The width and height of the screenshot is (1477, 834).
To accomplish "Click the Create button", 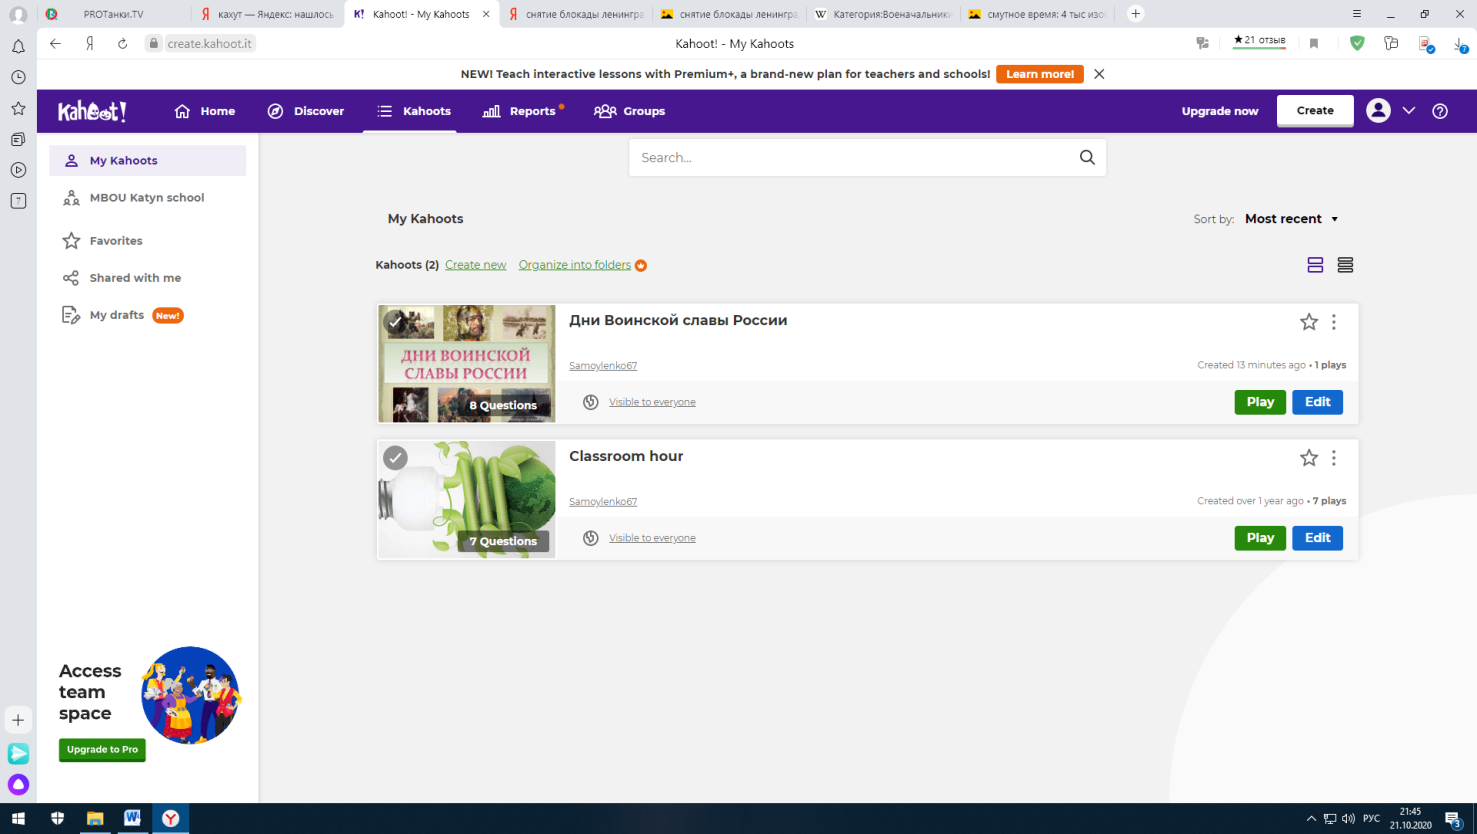I will pyautogui.click(x=1315, y=111).
